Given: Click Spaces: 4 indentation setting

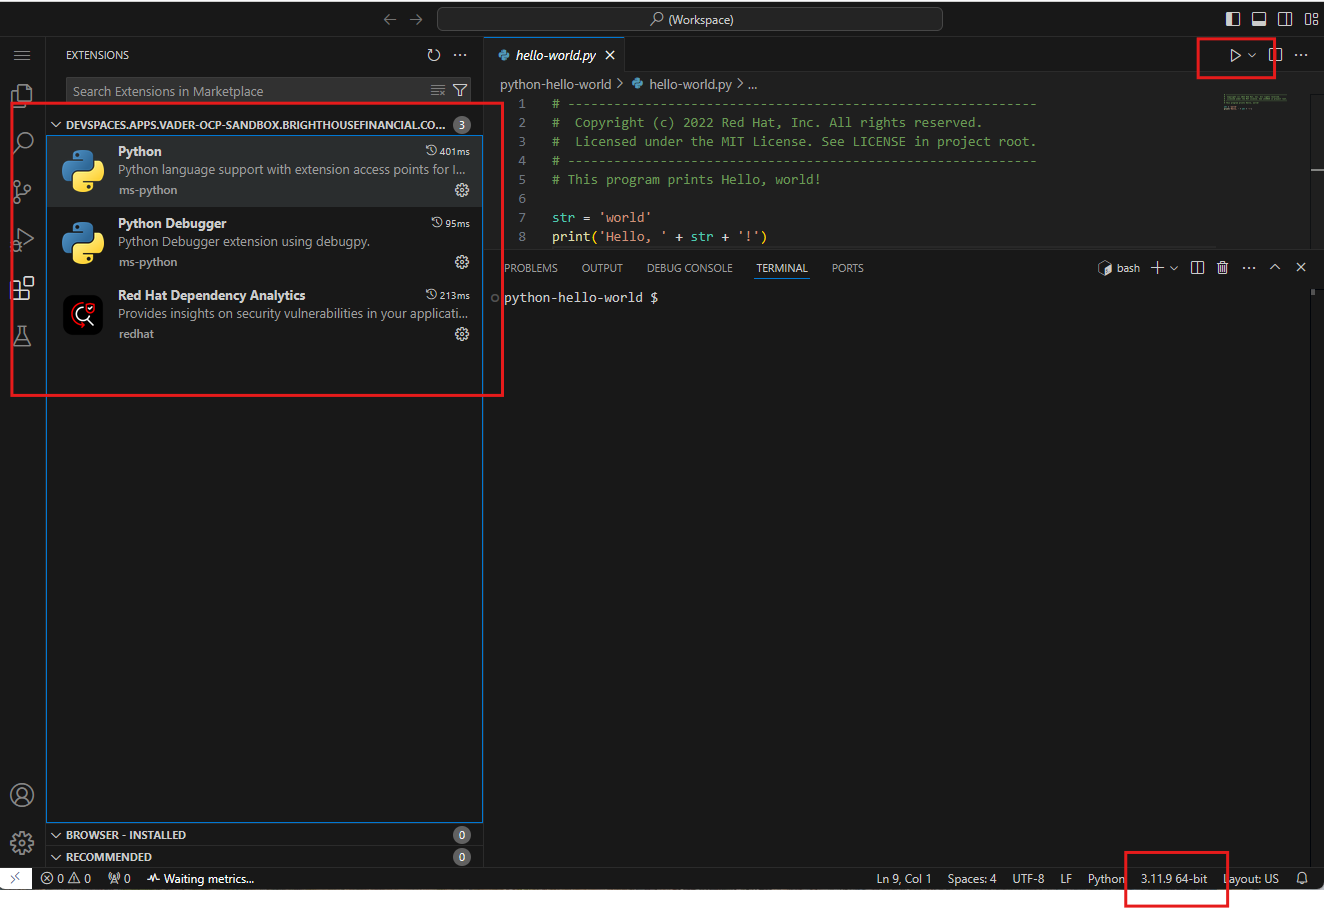Looking at the screenshot, I should (971, 879).
